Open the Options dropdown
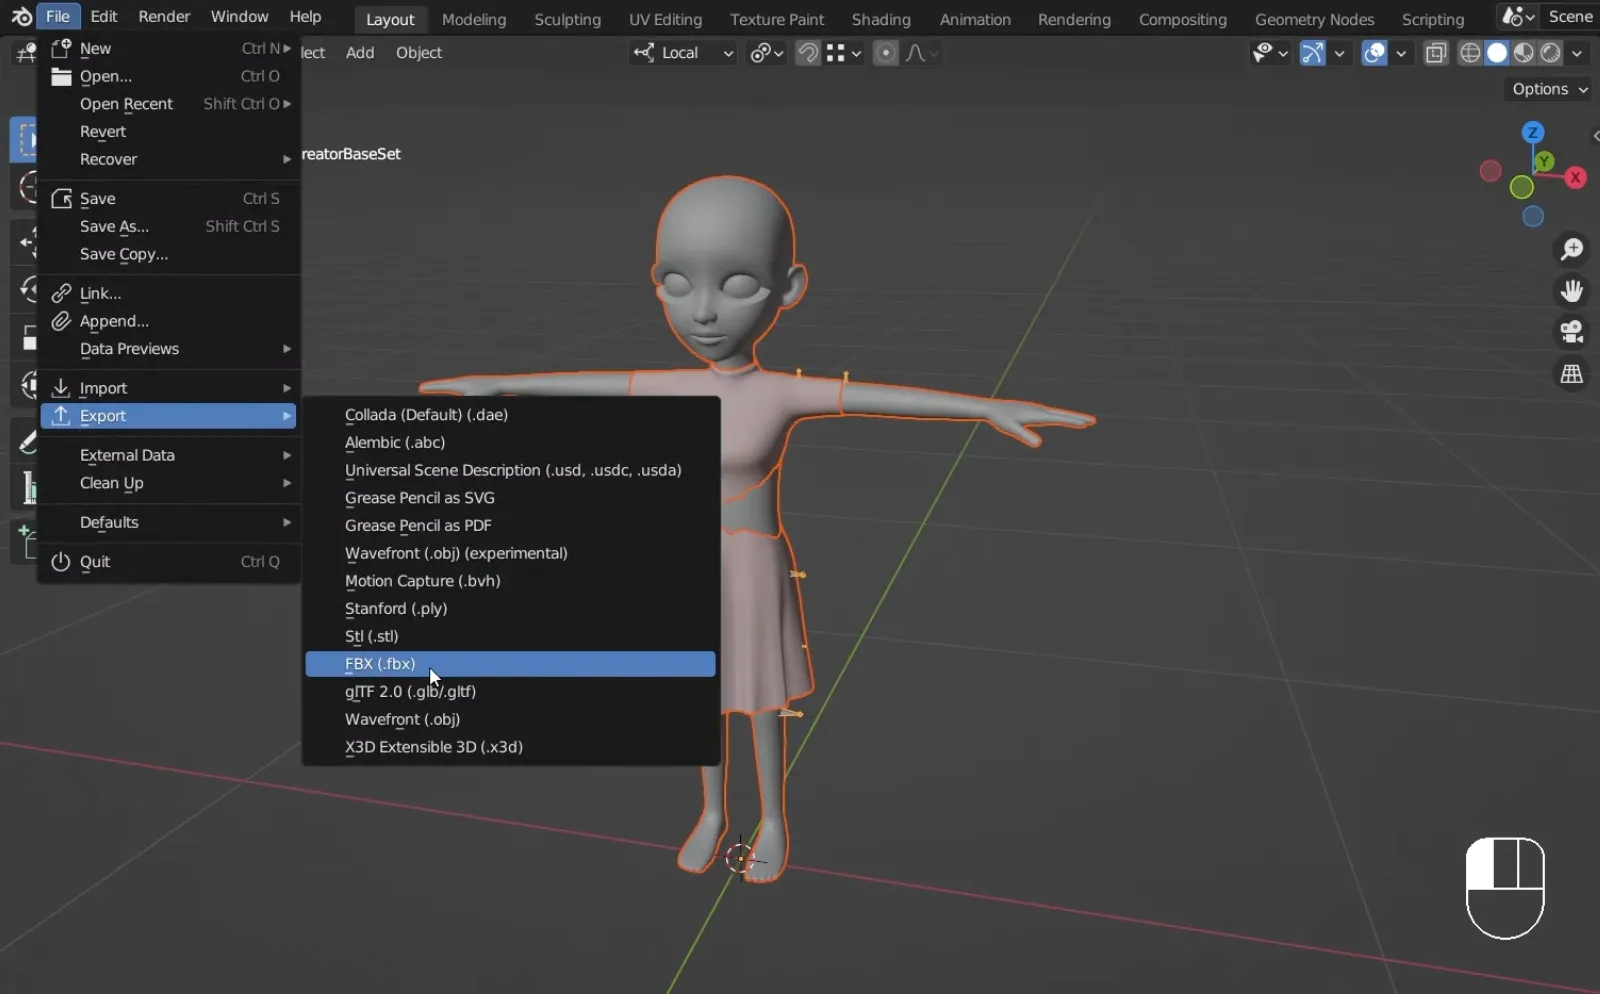Image resolution: width=1600 pixels, height=994 pixels. pyautogui.click(x=1549, y=89)
